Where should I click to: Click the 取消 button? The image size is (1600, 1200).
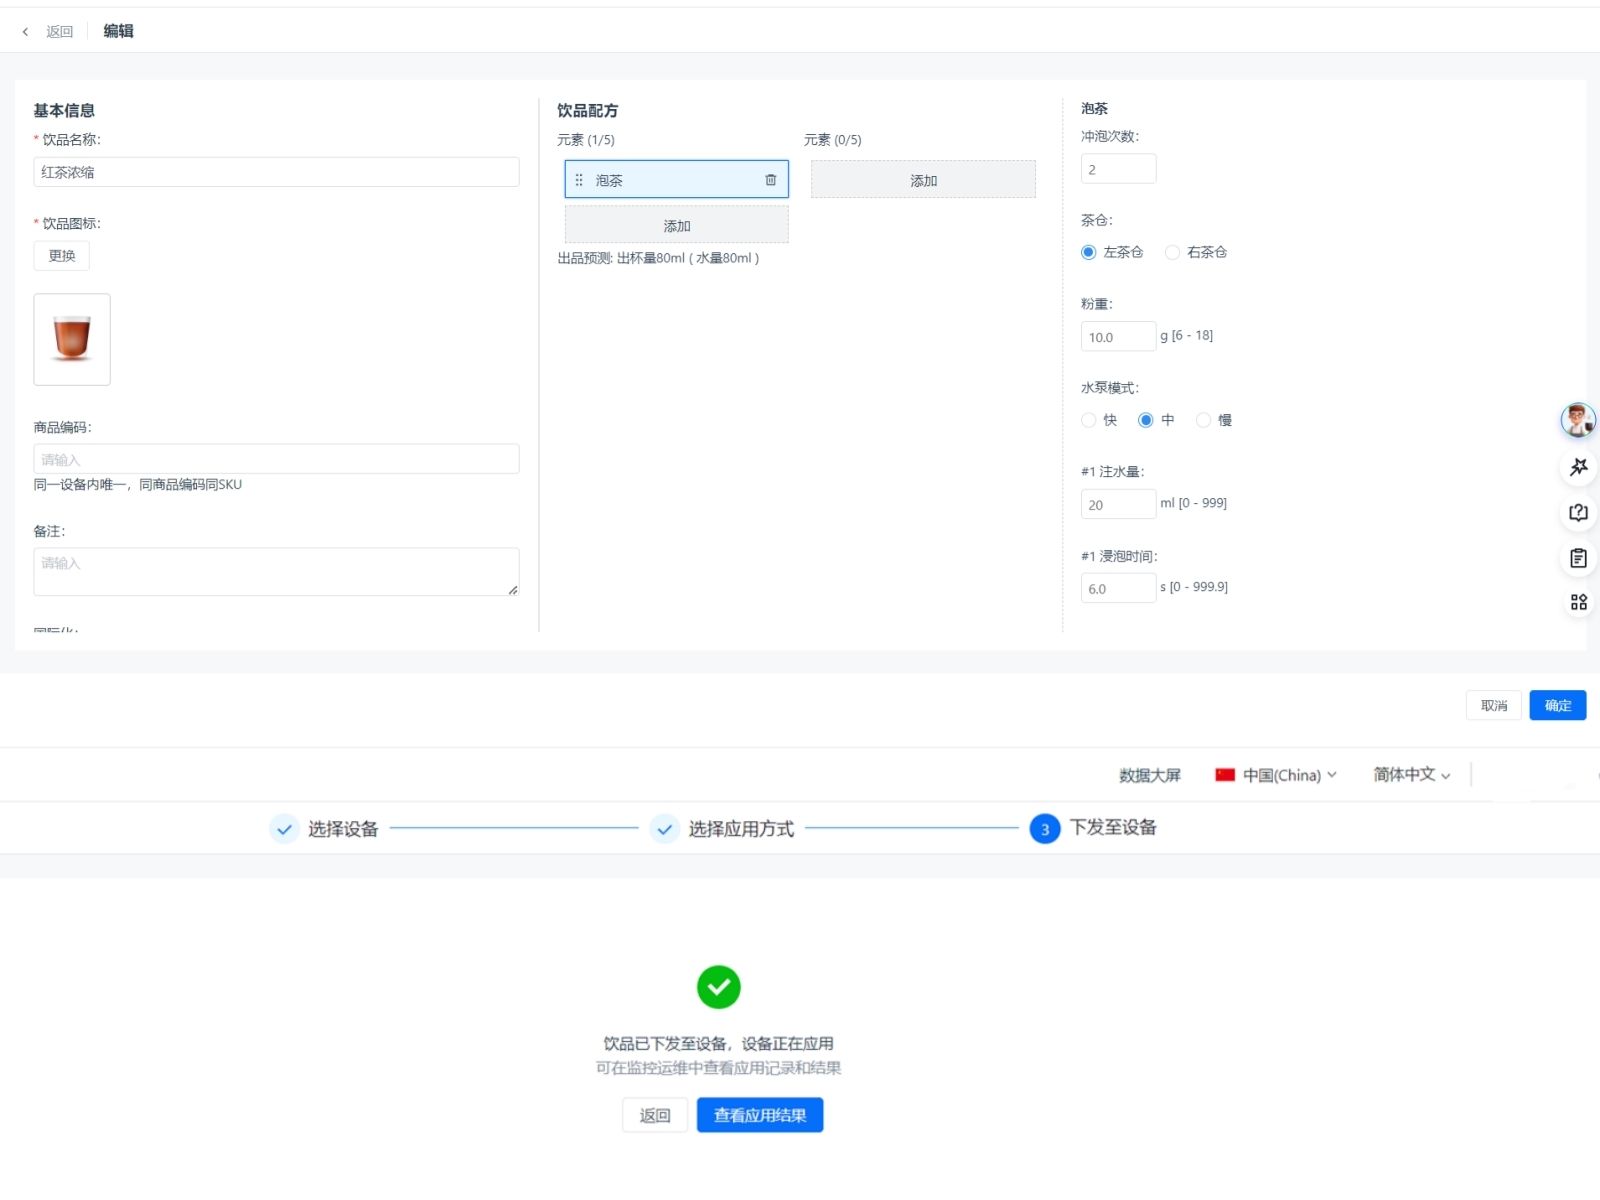[1494, 705]
